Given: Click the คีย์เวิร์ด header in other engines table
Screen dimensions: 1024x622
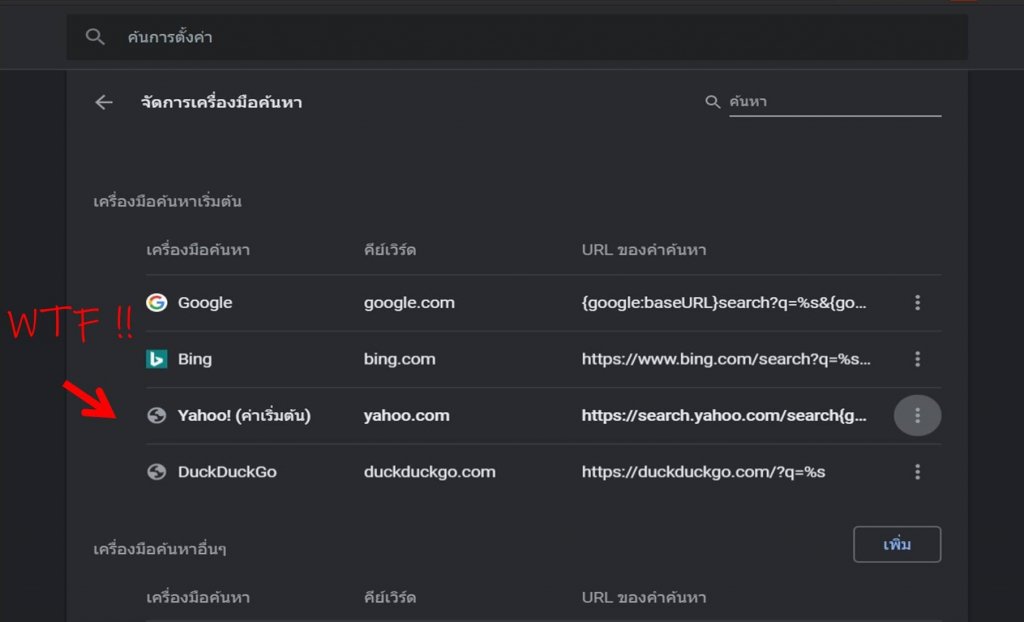Looking at the screenshot, I should pos(390,597).
